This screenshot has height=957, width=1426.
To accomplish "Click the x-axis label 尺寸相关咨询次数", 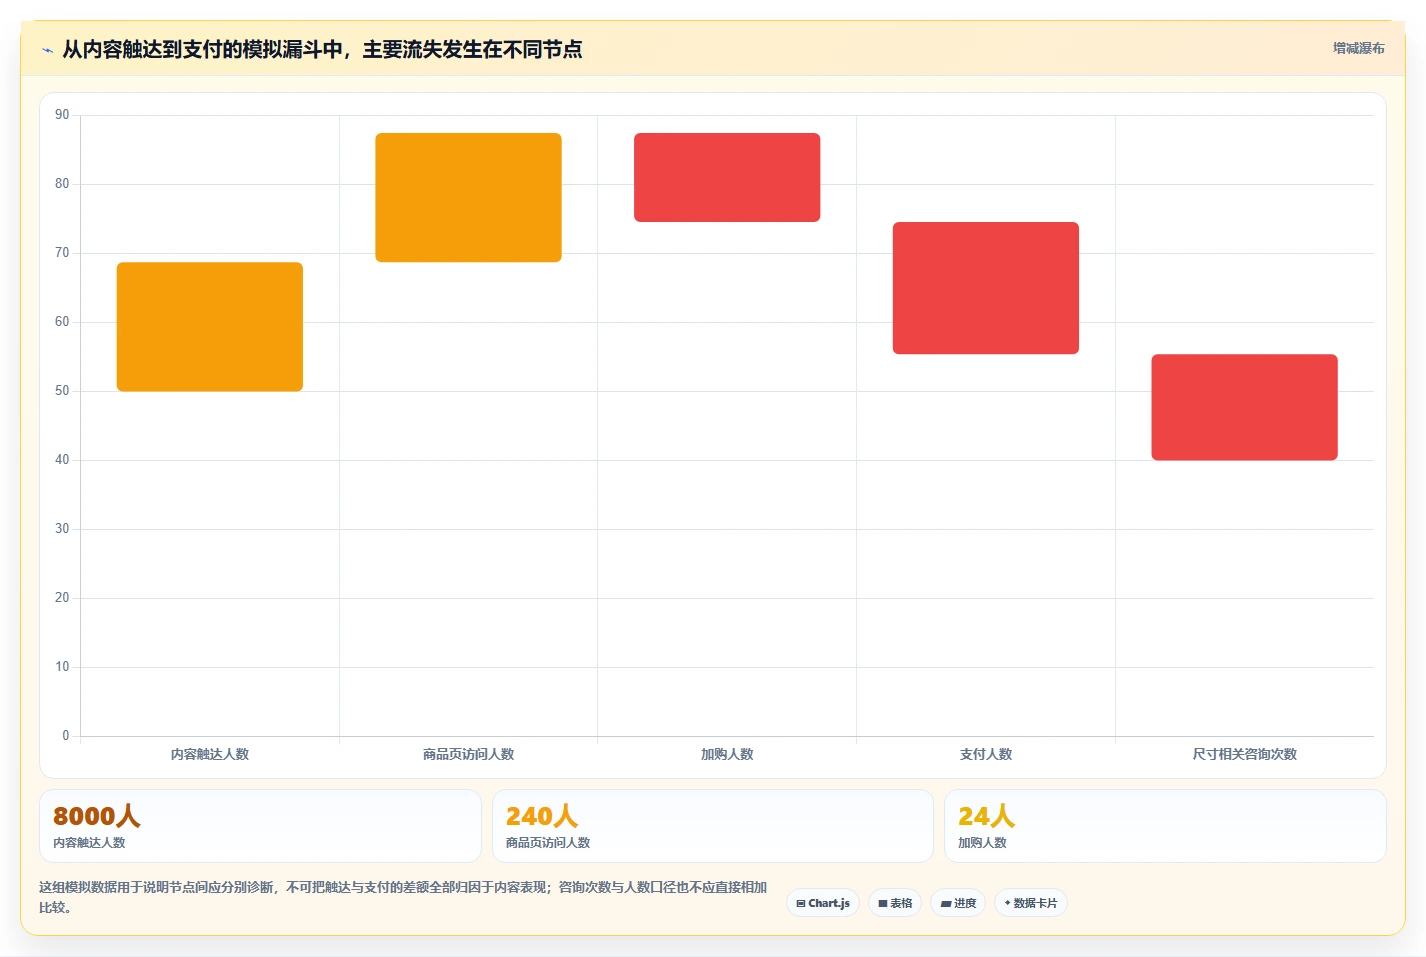I will coord(1244,754).
